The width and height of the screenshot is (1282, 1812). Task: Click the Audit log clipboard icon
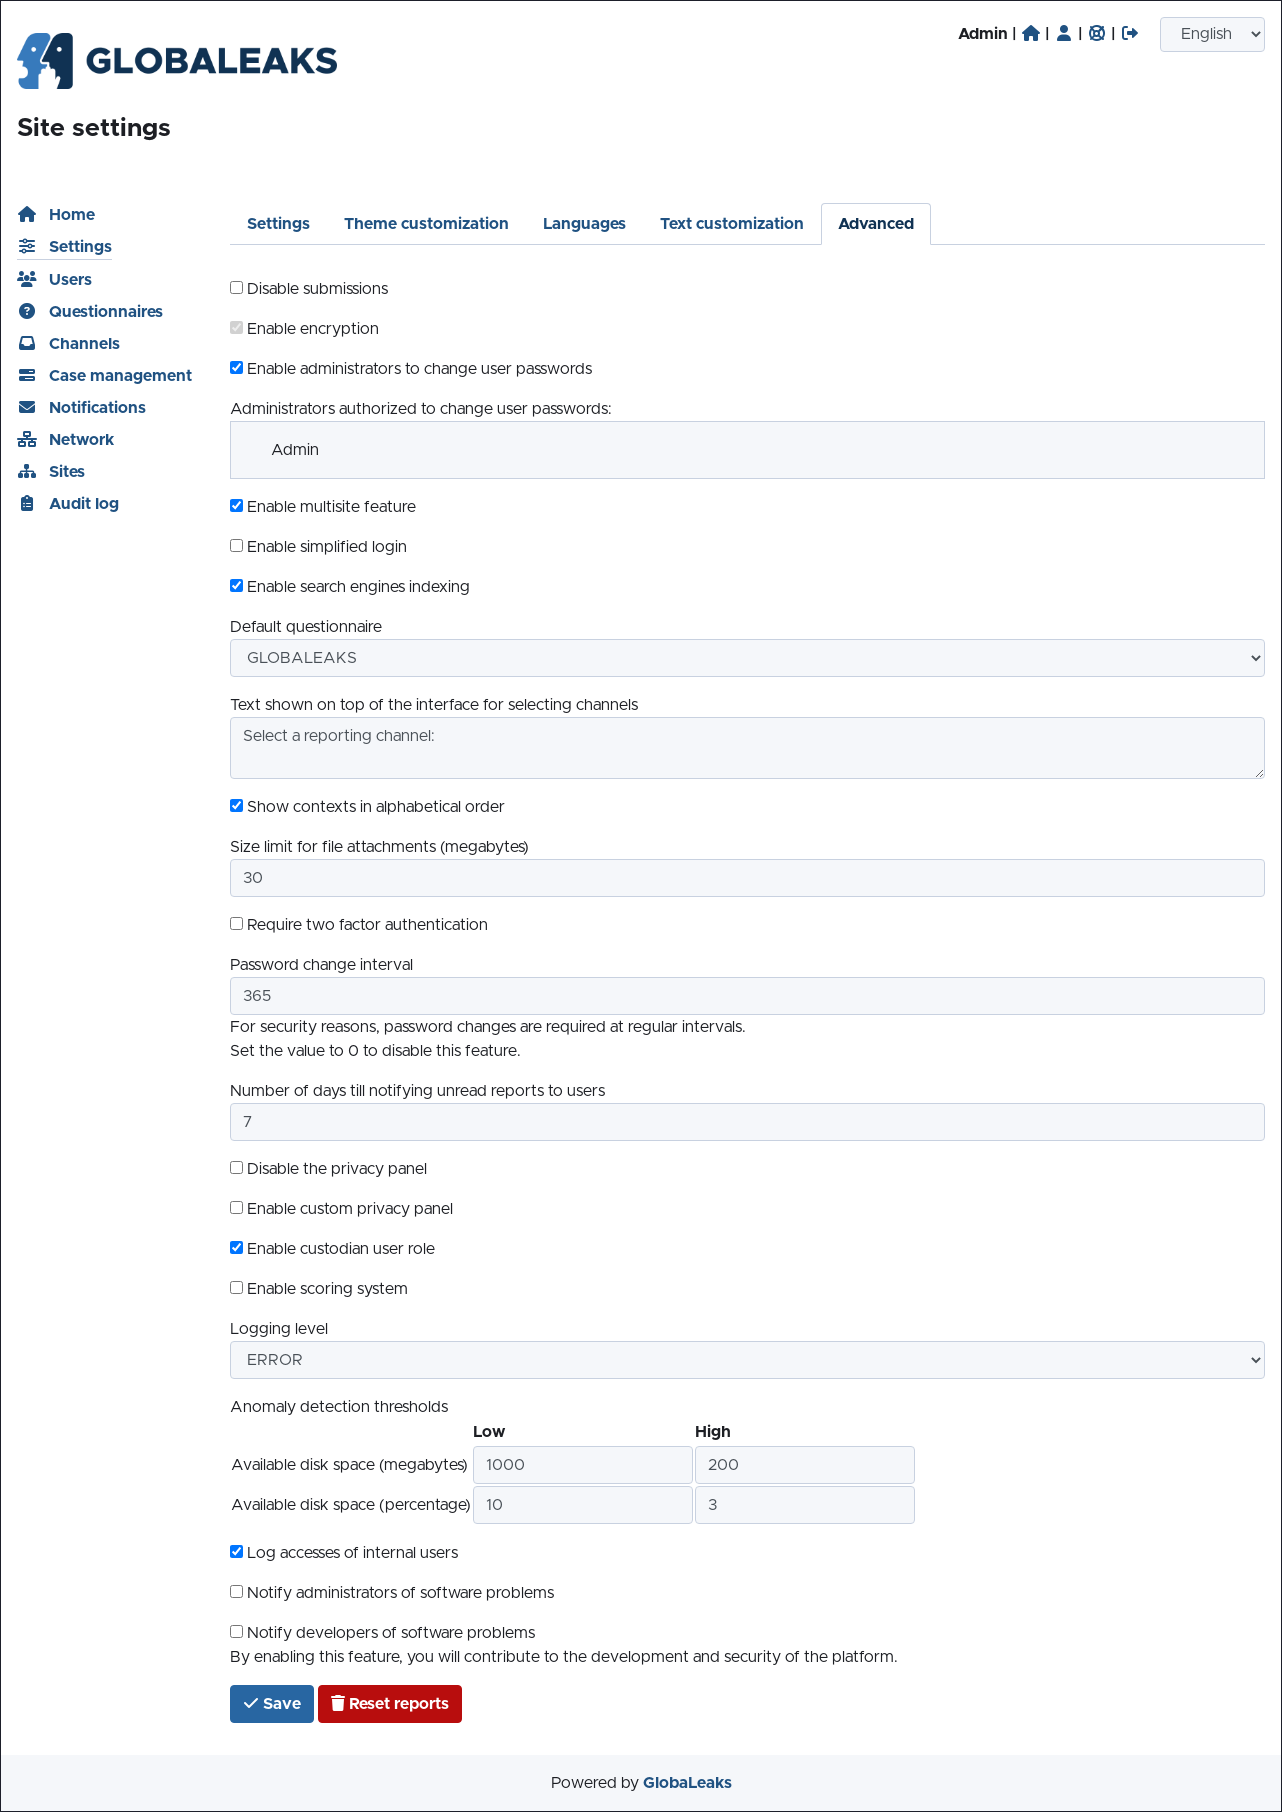click(27, 503)
